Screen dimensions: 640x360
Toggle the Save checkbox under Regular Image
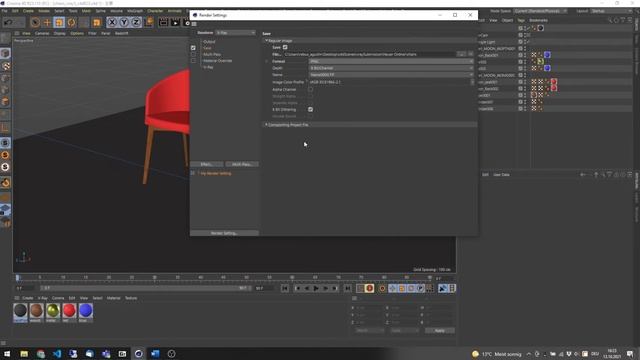[x=285, y=47]
